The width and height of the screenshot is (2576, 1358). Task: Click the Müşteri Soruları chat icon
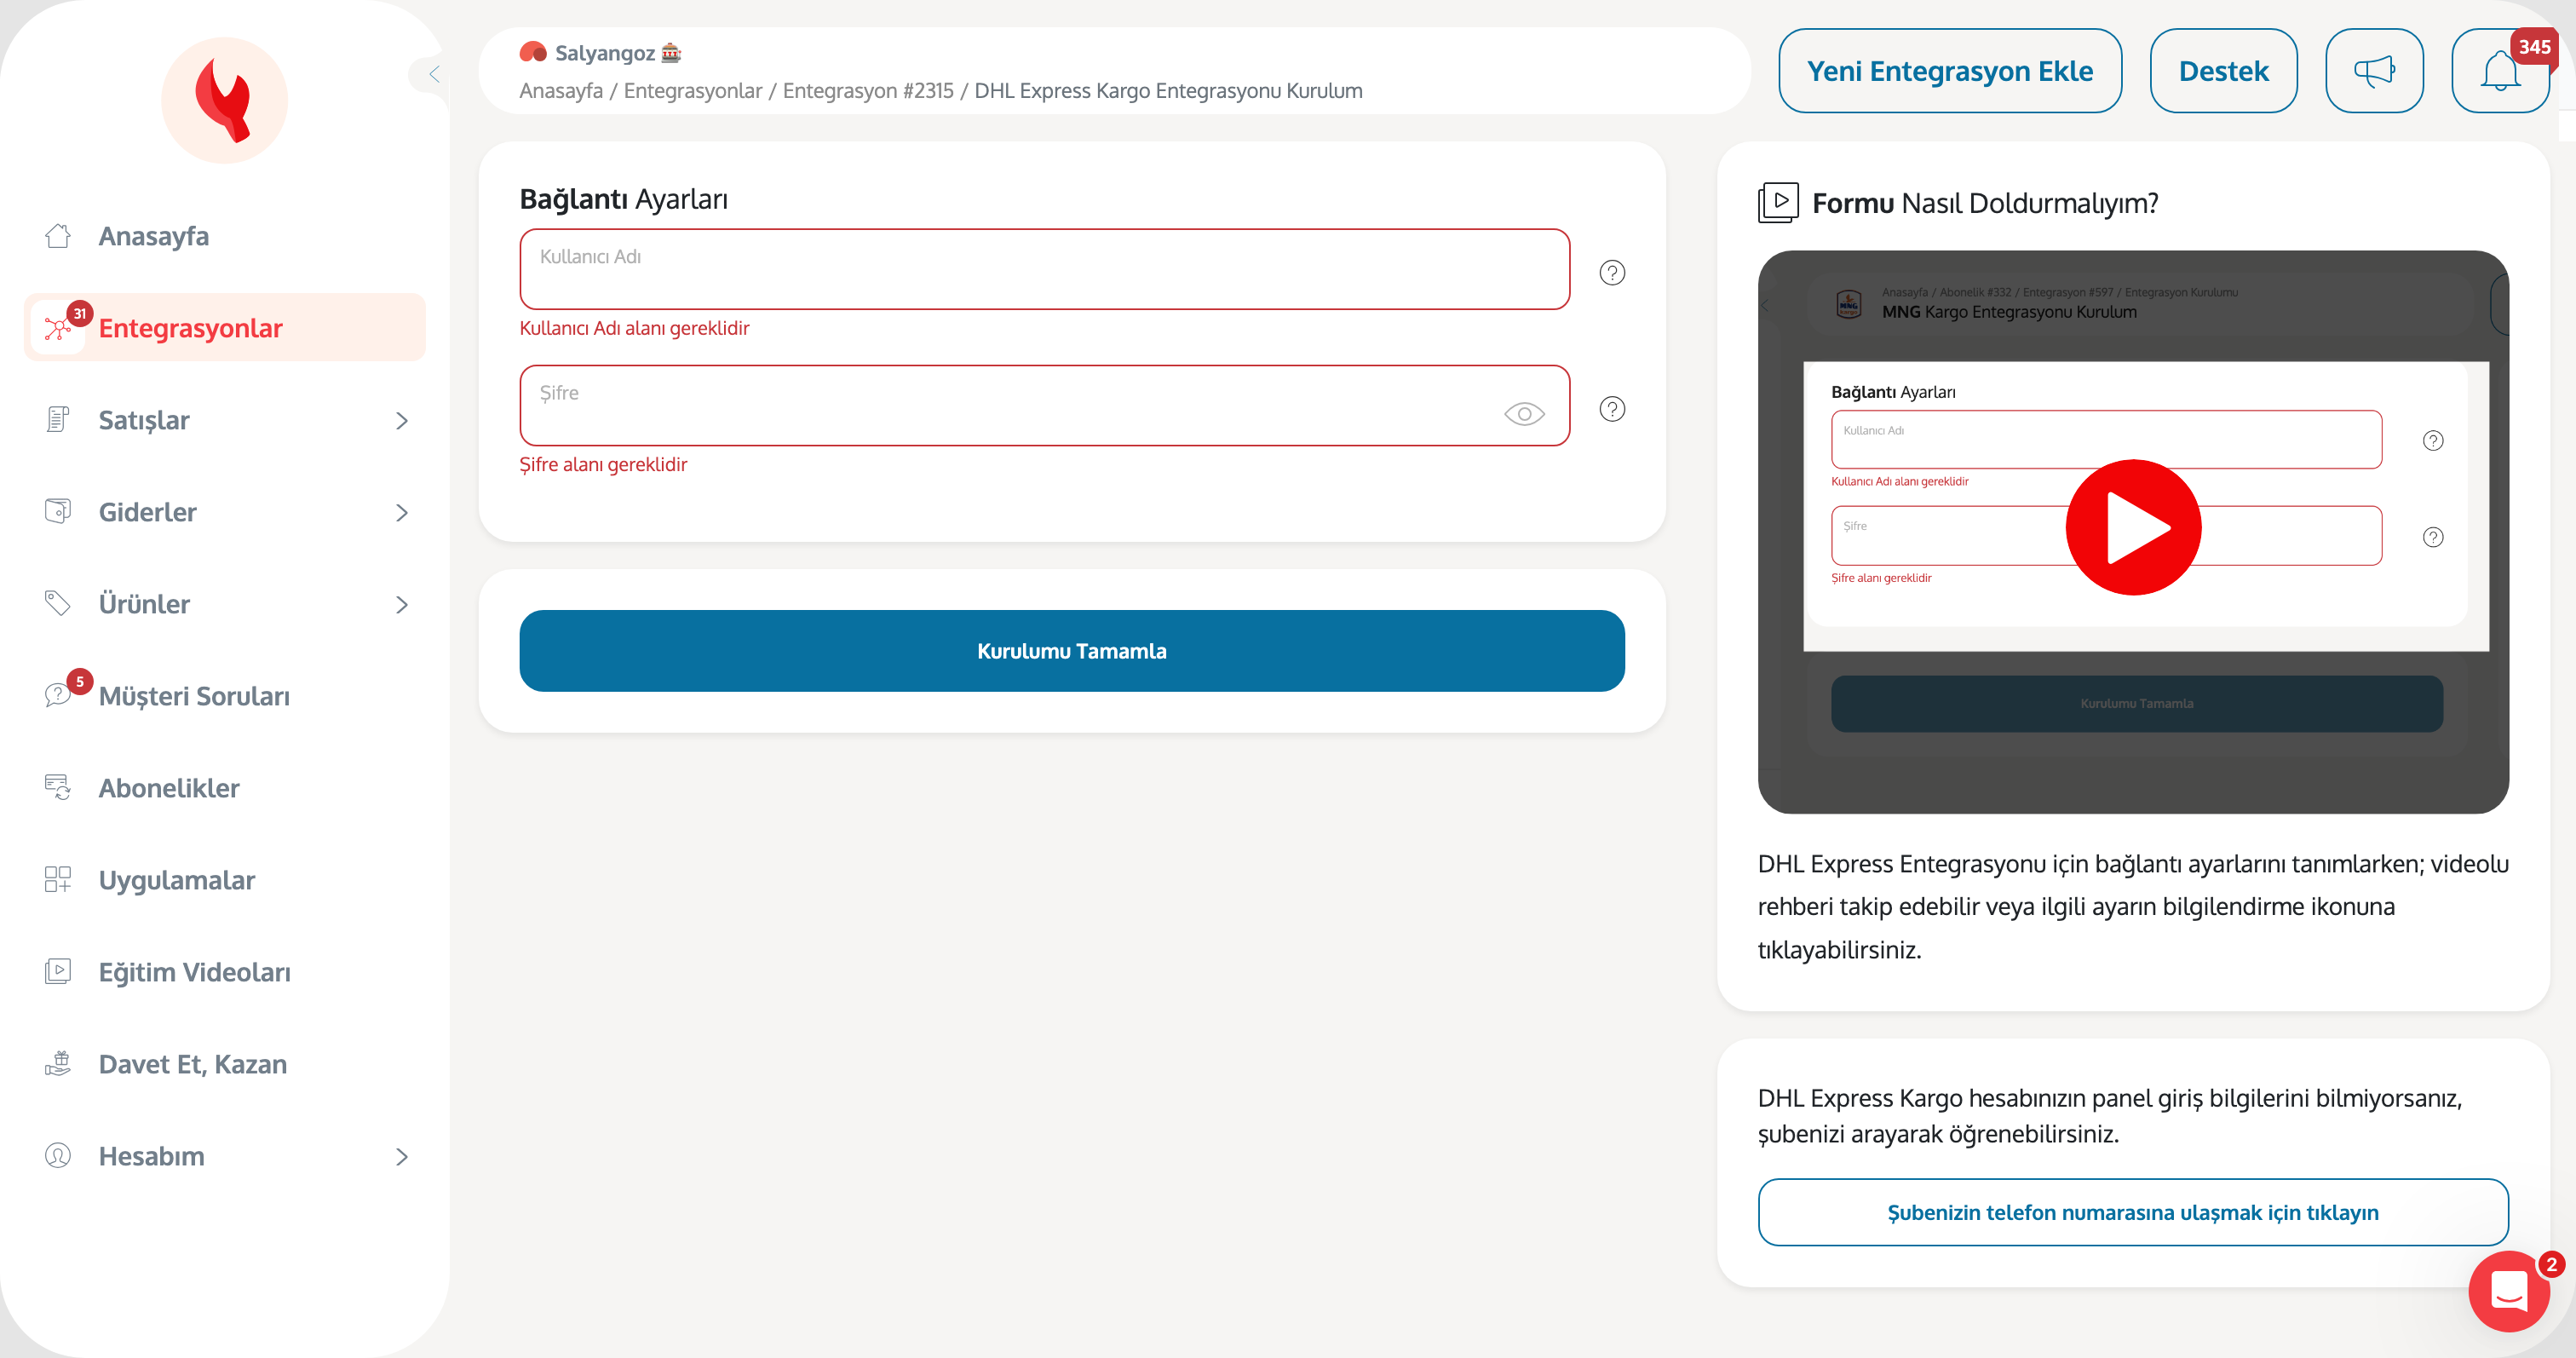coord(58,696)
